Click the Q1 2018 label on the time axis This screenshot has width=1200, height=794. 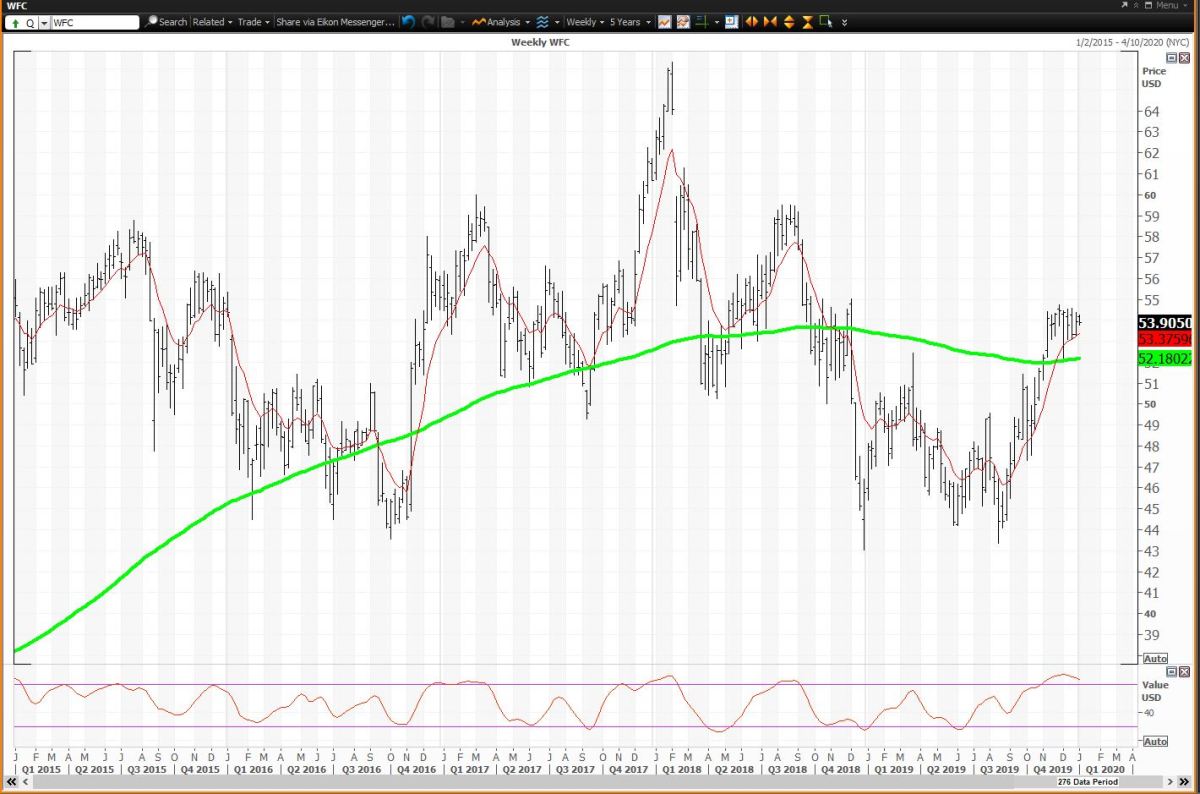[679, 769]
